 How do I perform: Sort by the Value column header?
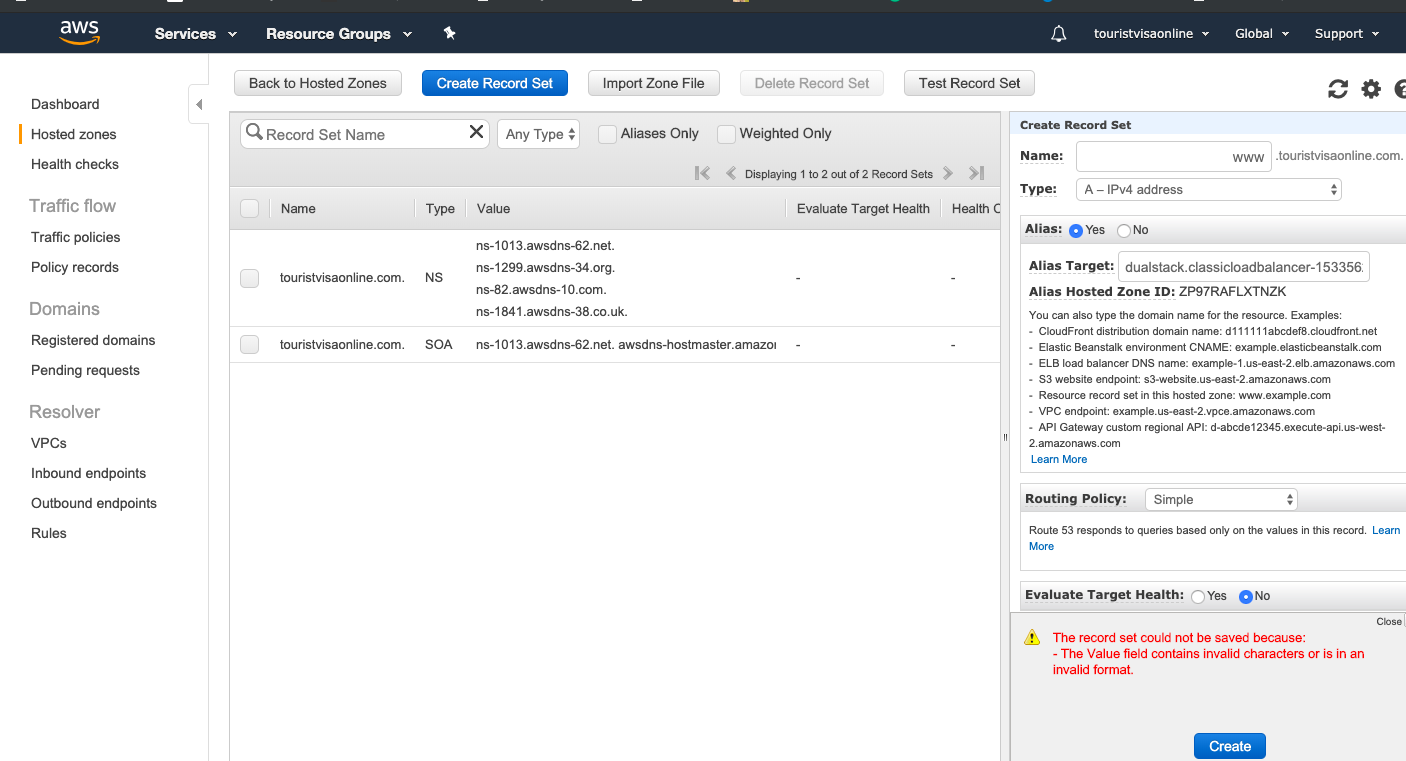tap(493, 209)
